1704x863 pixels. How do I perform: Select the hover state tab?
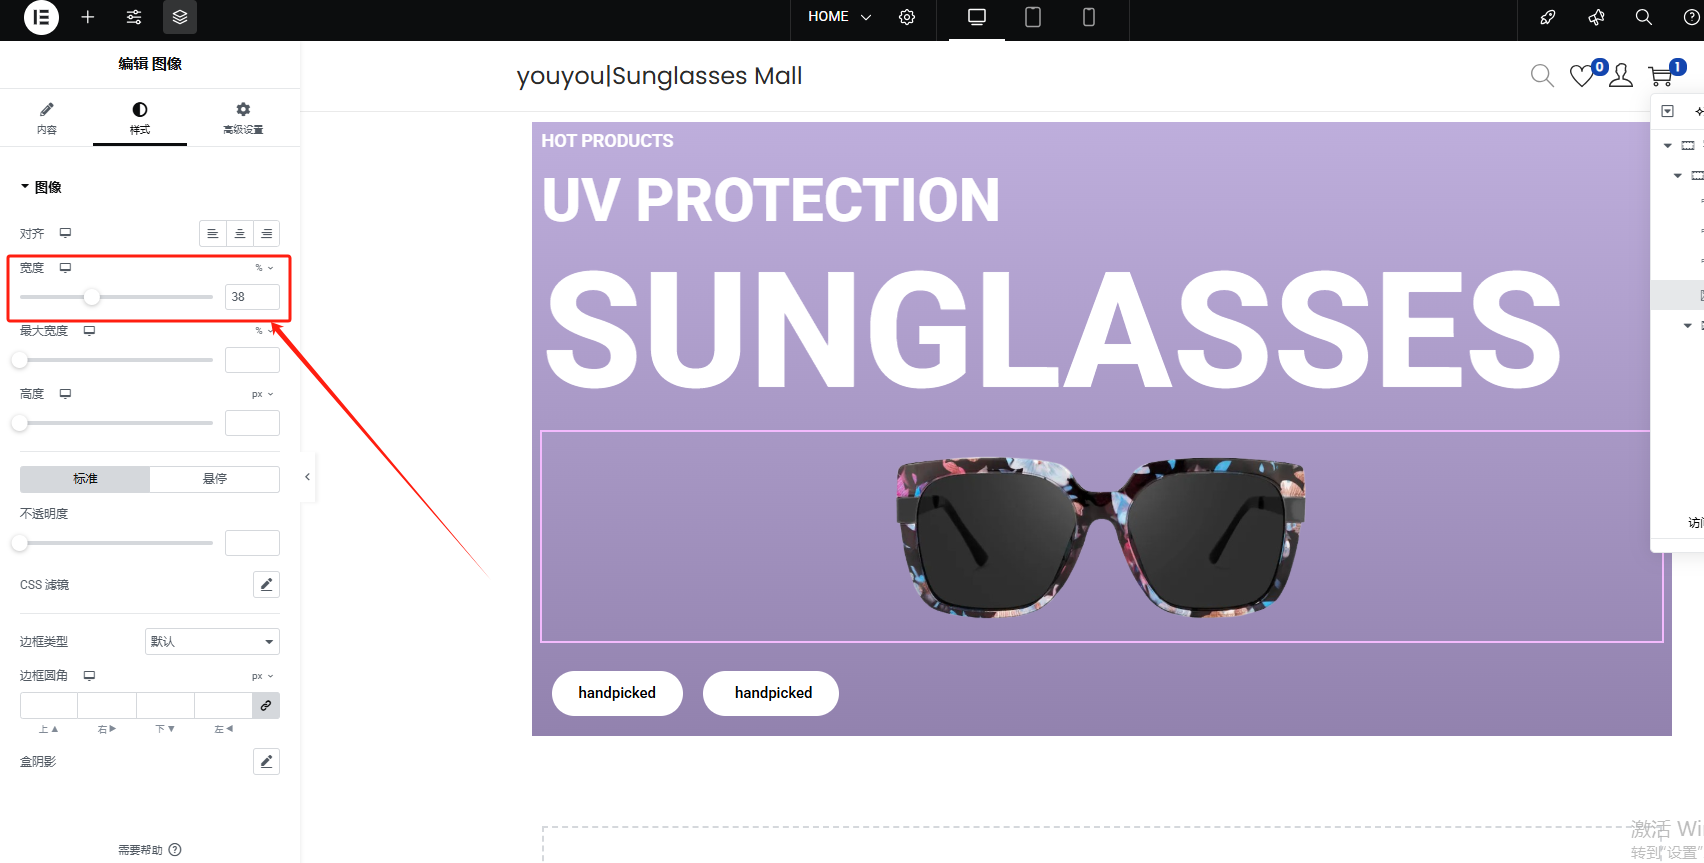coord(215,479)
